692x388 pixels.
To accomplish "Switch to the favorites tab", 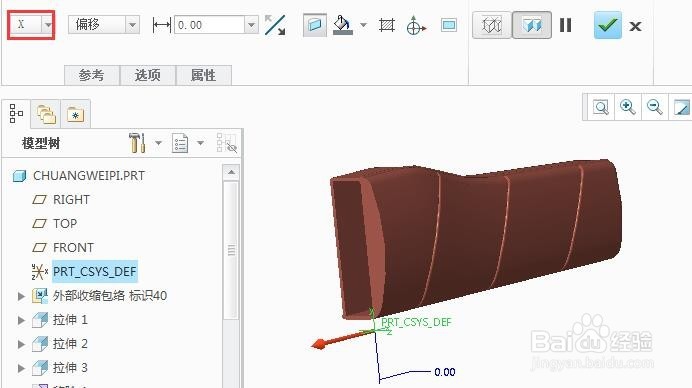I will point(75,114).
